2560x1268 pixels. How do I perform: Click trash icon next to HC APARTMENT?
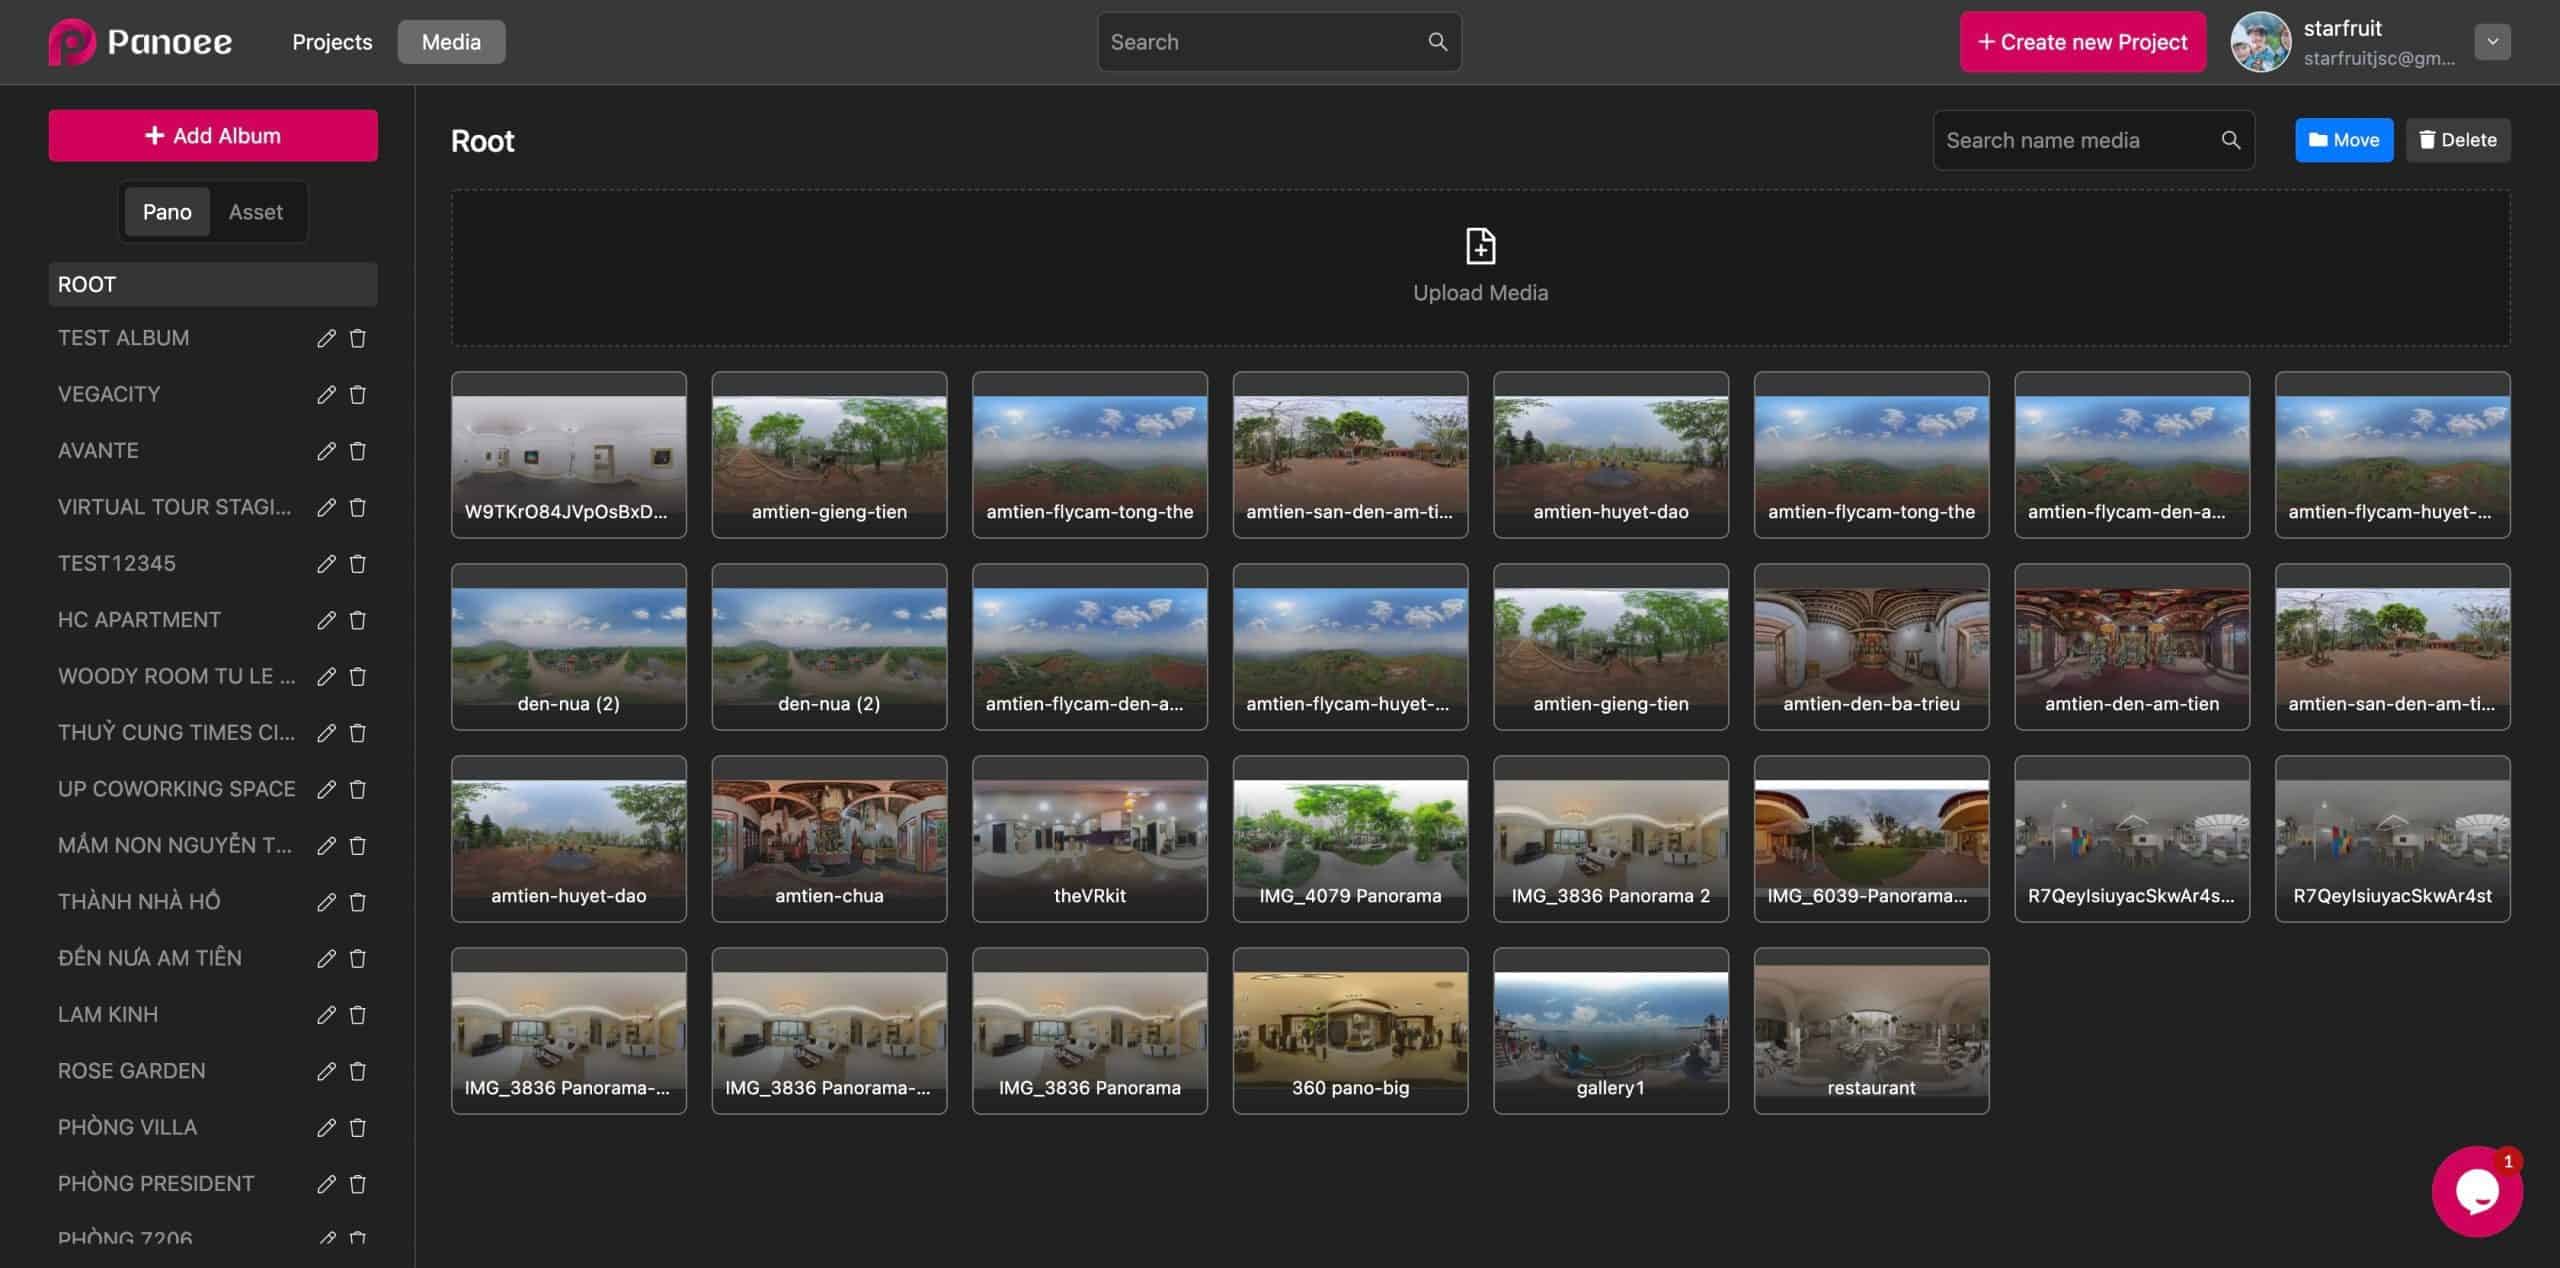pyautogui.click(x=357, y=620)
